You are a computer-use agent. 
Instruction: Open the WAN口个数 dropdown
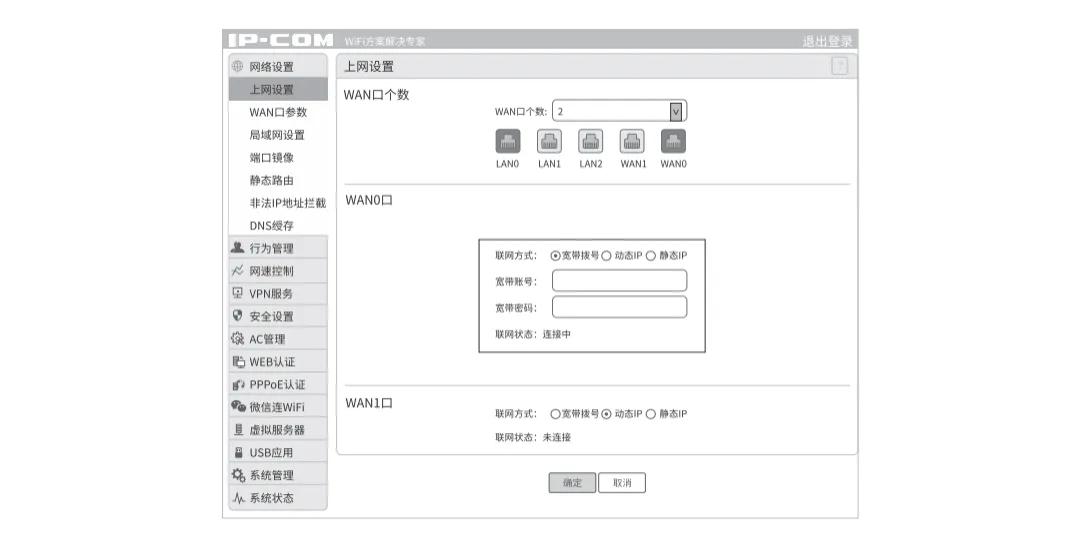(x=619, y=111)
